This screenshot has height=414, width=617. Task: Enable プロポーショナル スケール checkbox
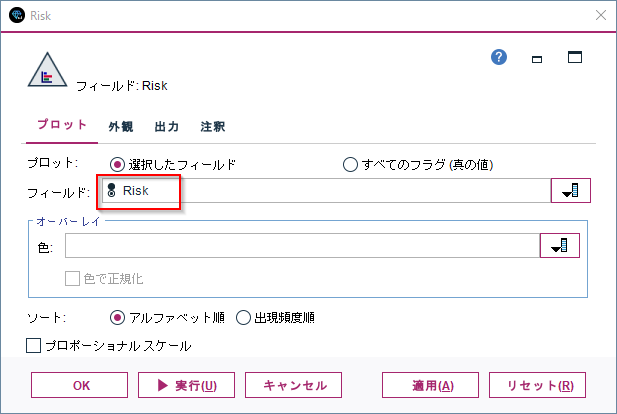click(x=33, y=346)
